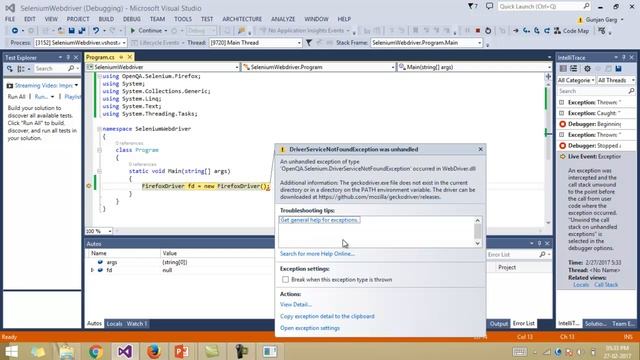Viewport: 640px width, 360px height.
Task: Click the Step Out debug icon
Action: tap(547, 31)
